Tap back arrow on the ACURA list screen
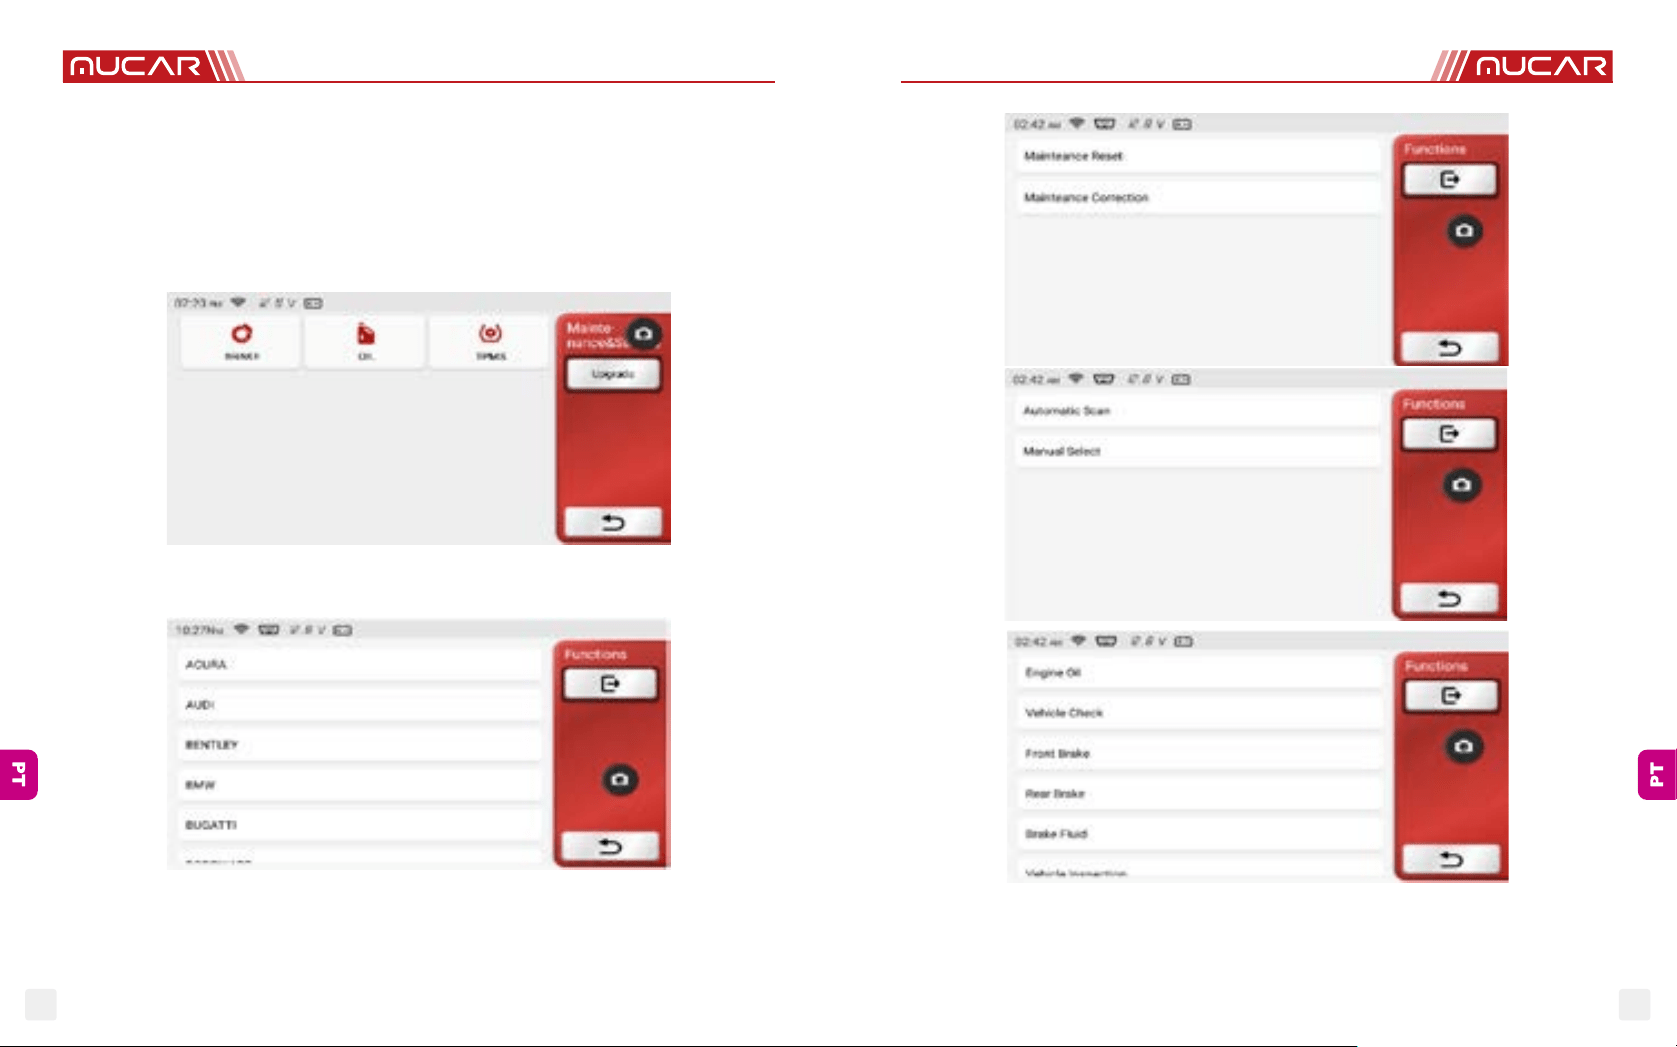 610,846
